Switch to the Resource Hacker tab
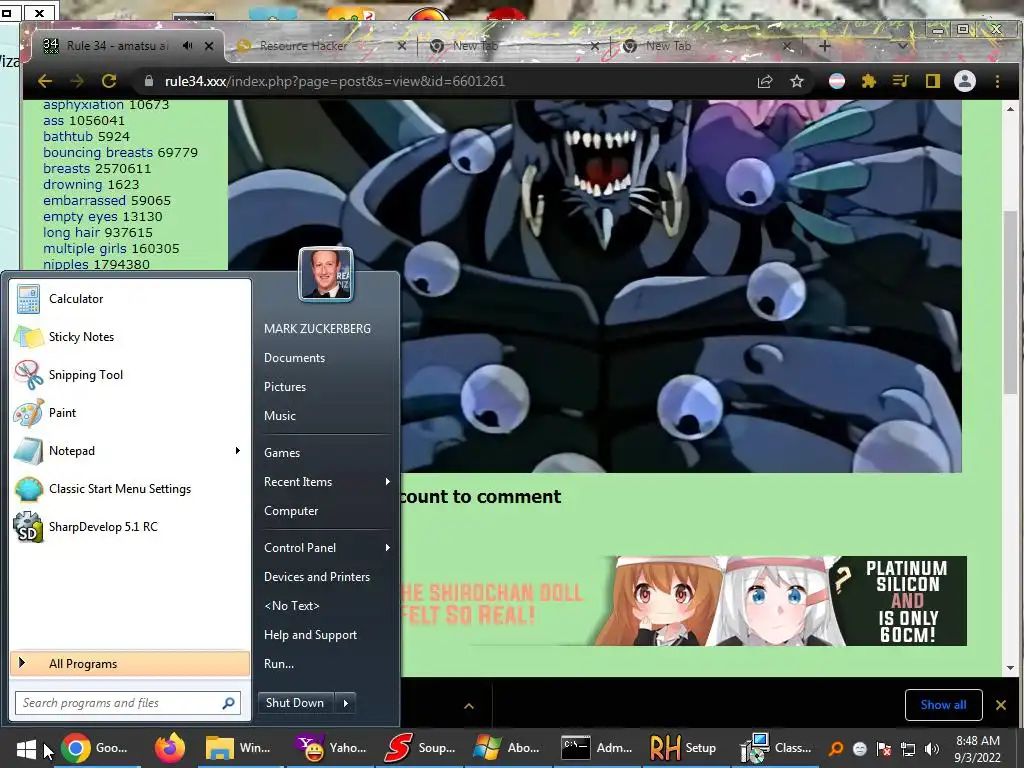Screen dimensions: 1024x768 coord(320,46)
